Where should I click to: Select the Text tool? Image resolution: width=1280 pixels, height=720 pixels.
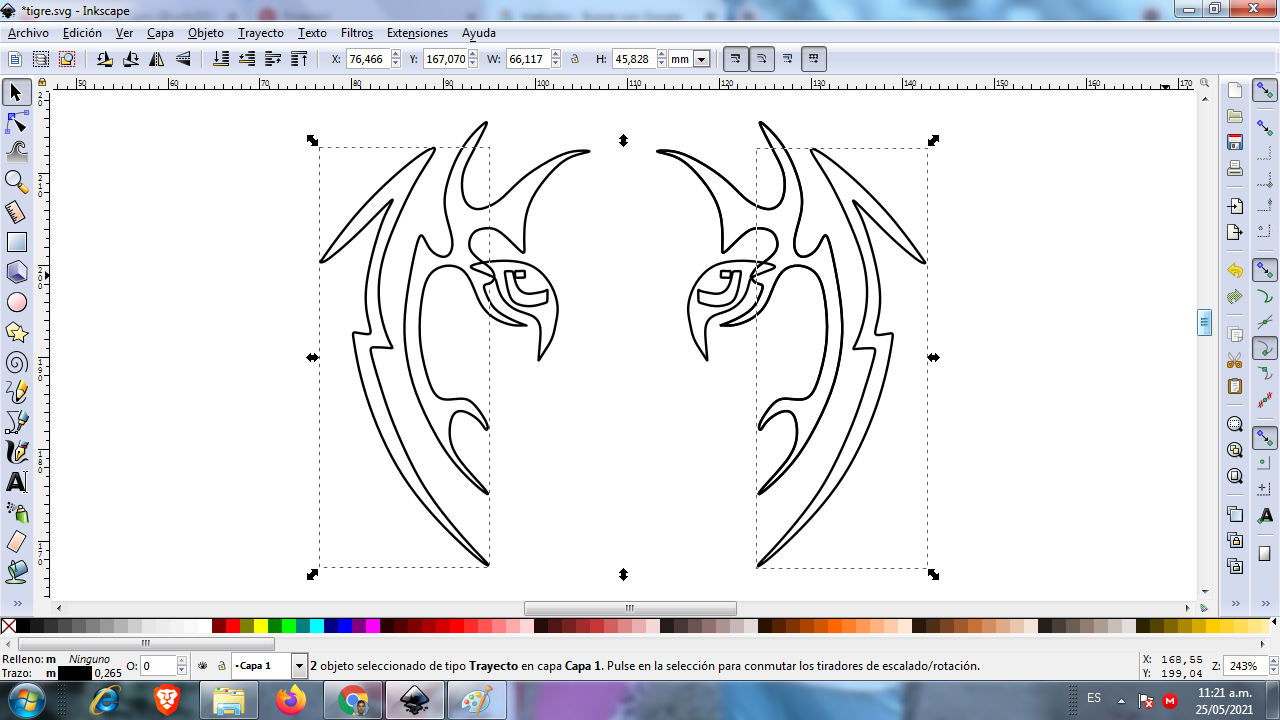click(x=16, y=482)
